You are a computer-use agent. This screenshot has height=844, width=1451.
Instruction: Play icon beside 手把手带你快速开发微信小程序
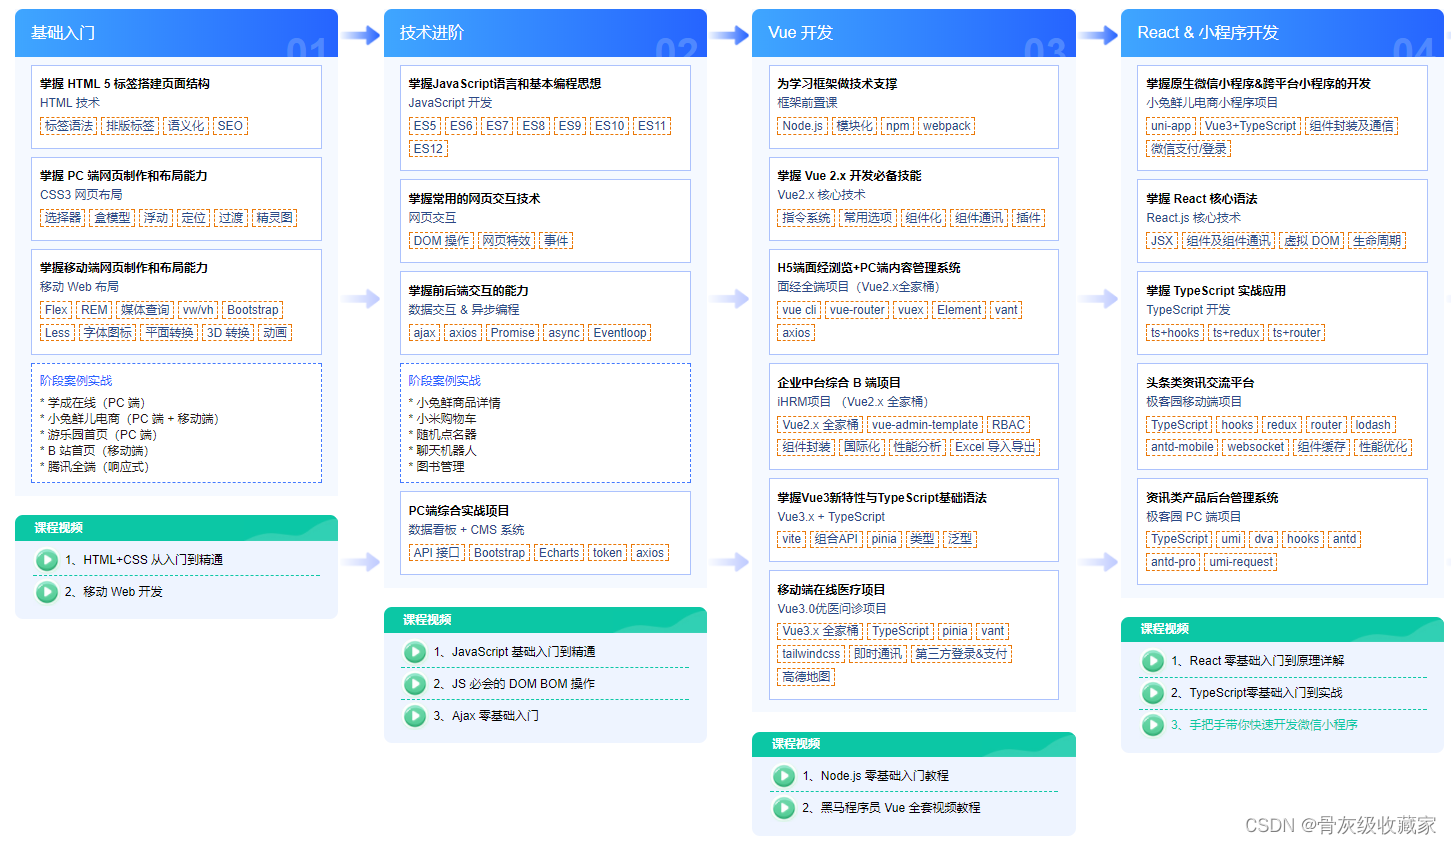tap(1153, 725)
